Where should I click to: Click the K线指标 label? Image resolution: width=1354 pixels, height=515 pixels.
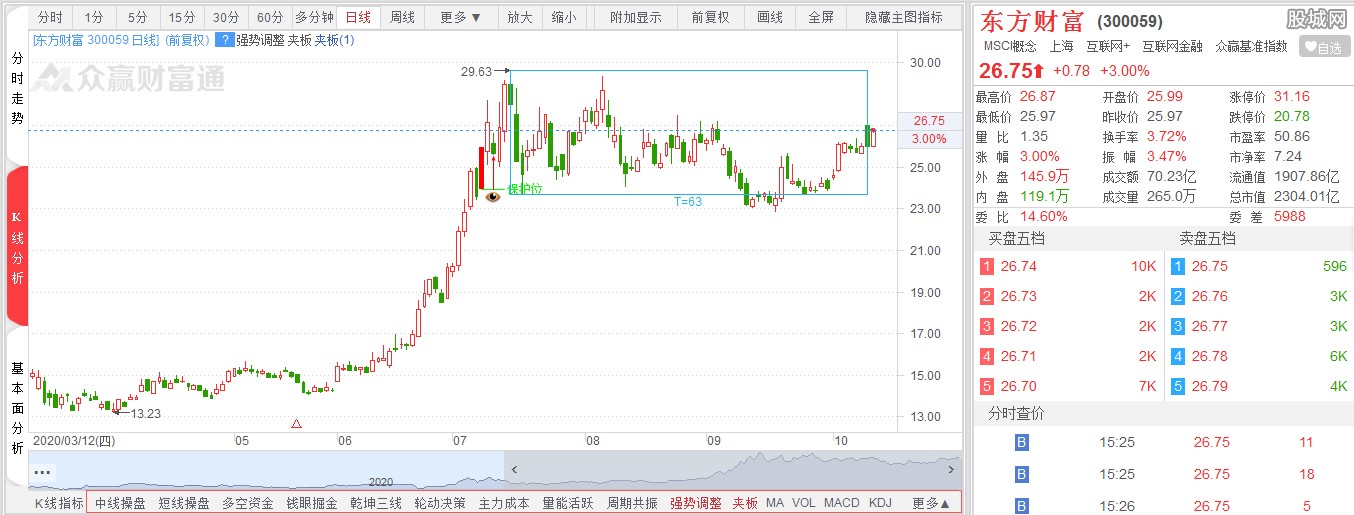(59, 503)
